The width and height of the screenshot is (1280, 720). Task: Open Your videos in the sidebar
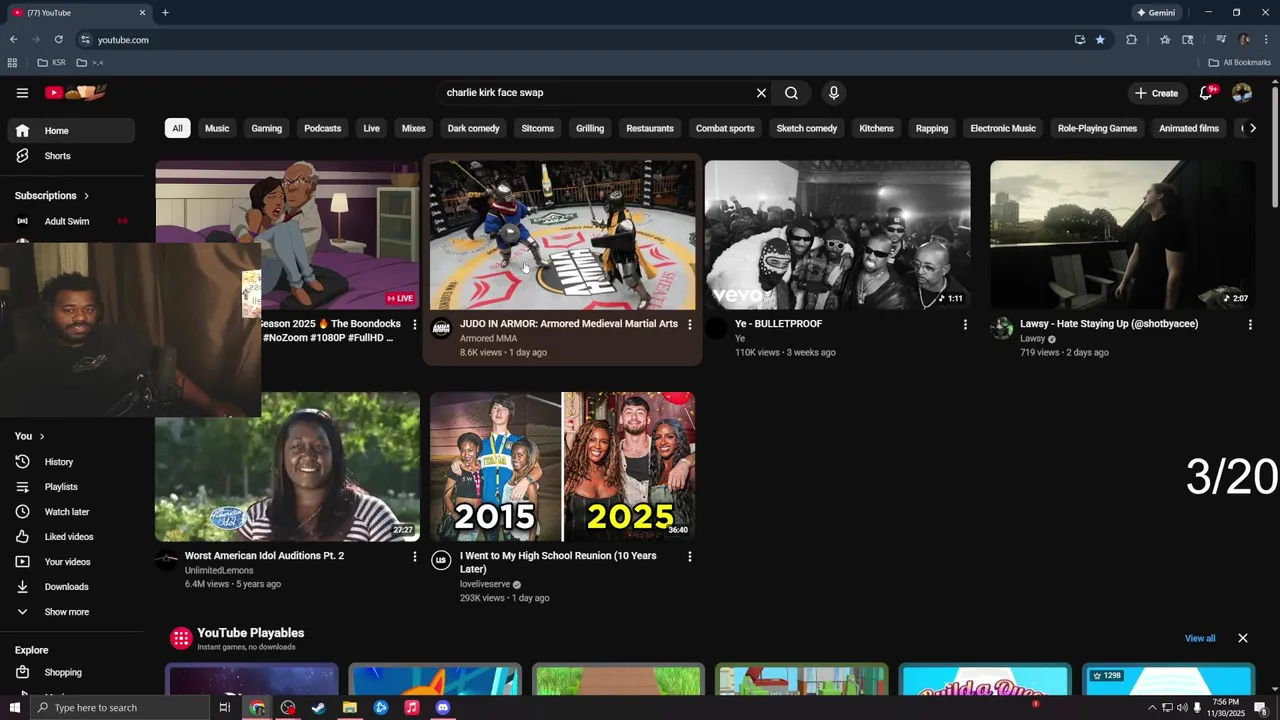70,562
